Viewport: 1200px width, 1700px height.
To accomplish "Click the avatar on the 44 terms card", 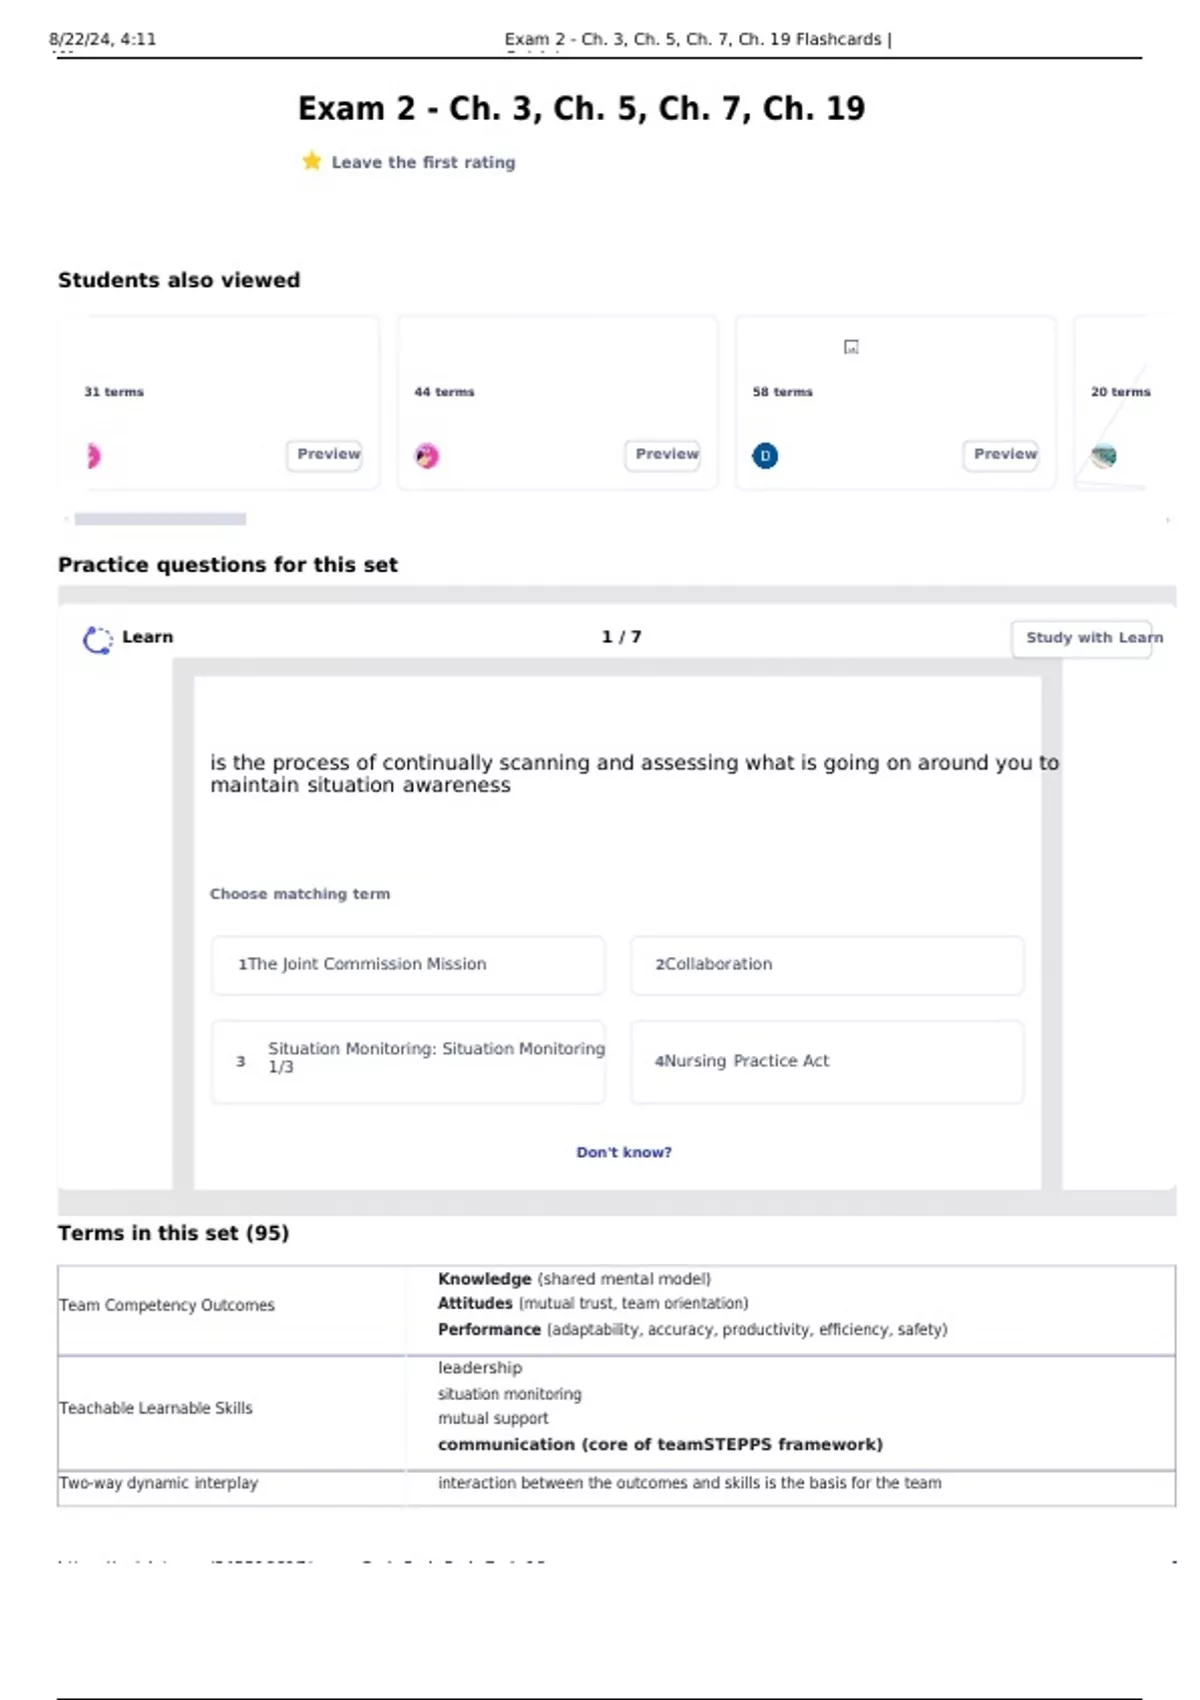I will pyautogui.click(x=427, y=456).
